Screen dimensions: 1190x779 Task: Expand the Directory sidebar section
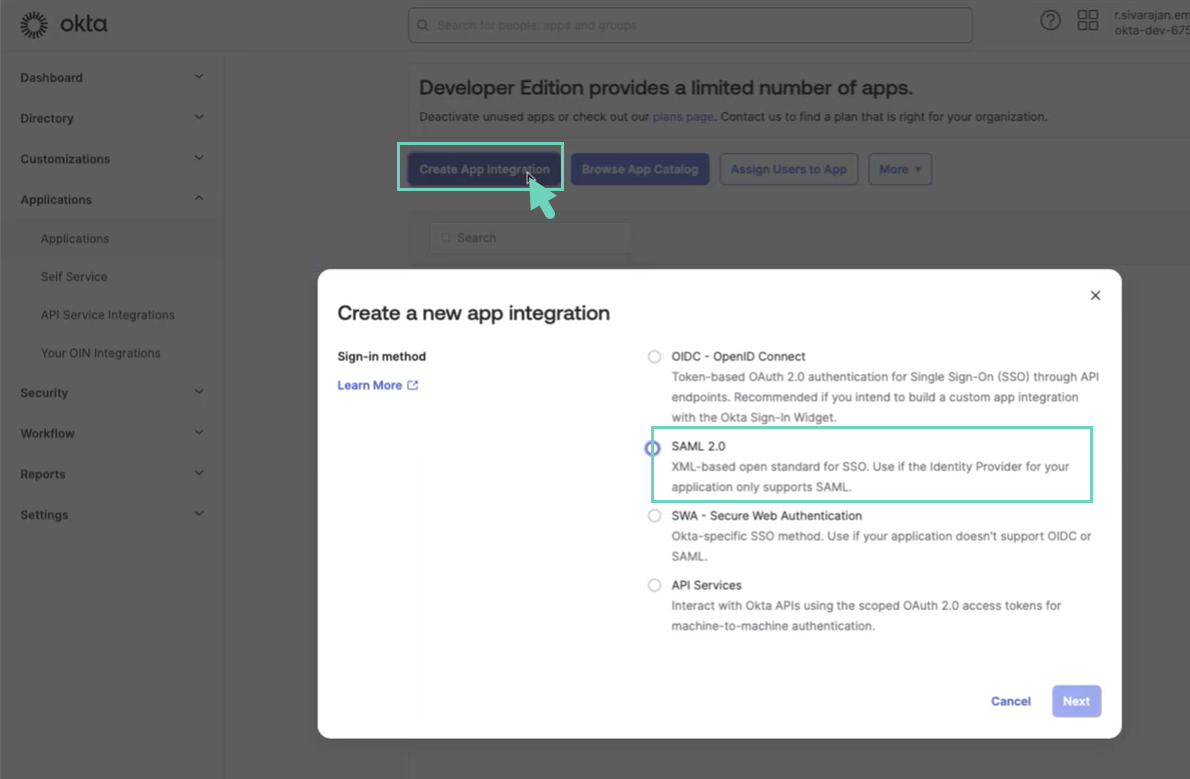click(x=198, y=118)
